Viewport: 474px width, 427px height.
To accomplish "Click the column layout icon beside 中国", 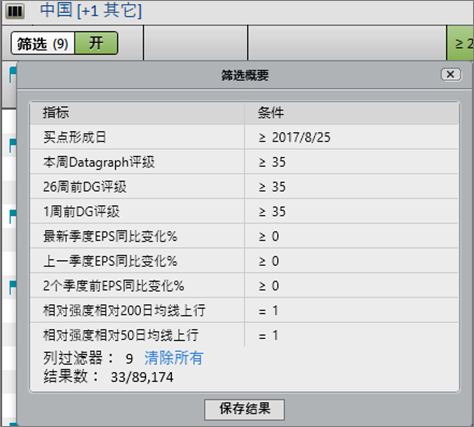I will point(15,11).
